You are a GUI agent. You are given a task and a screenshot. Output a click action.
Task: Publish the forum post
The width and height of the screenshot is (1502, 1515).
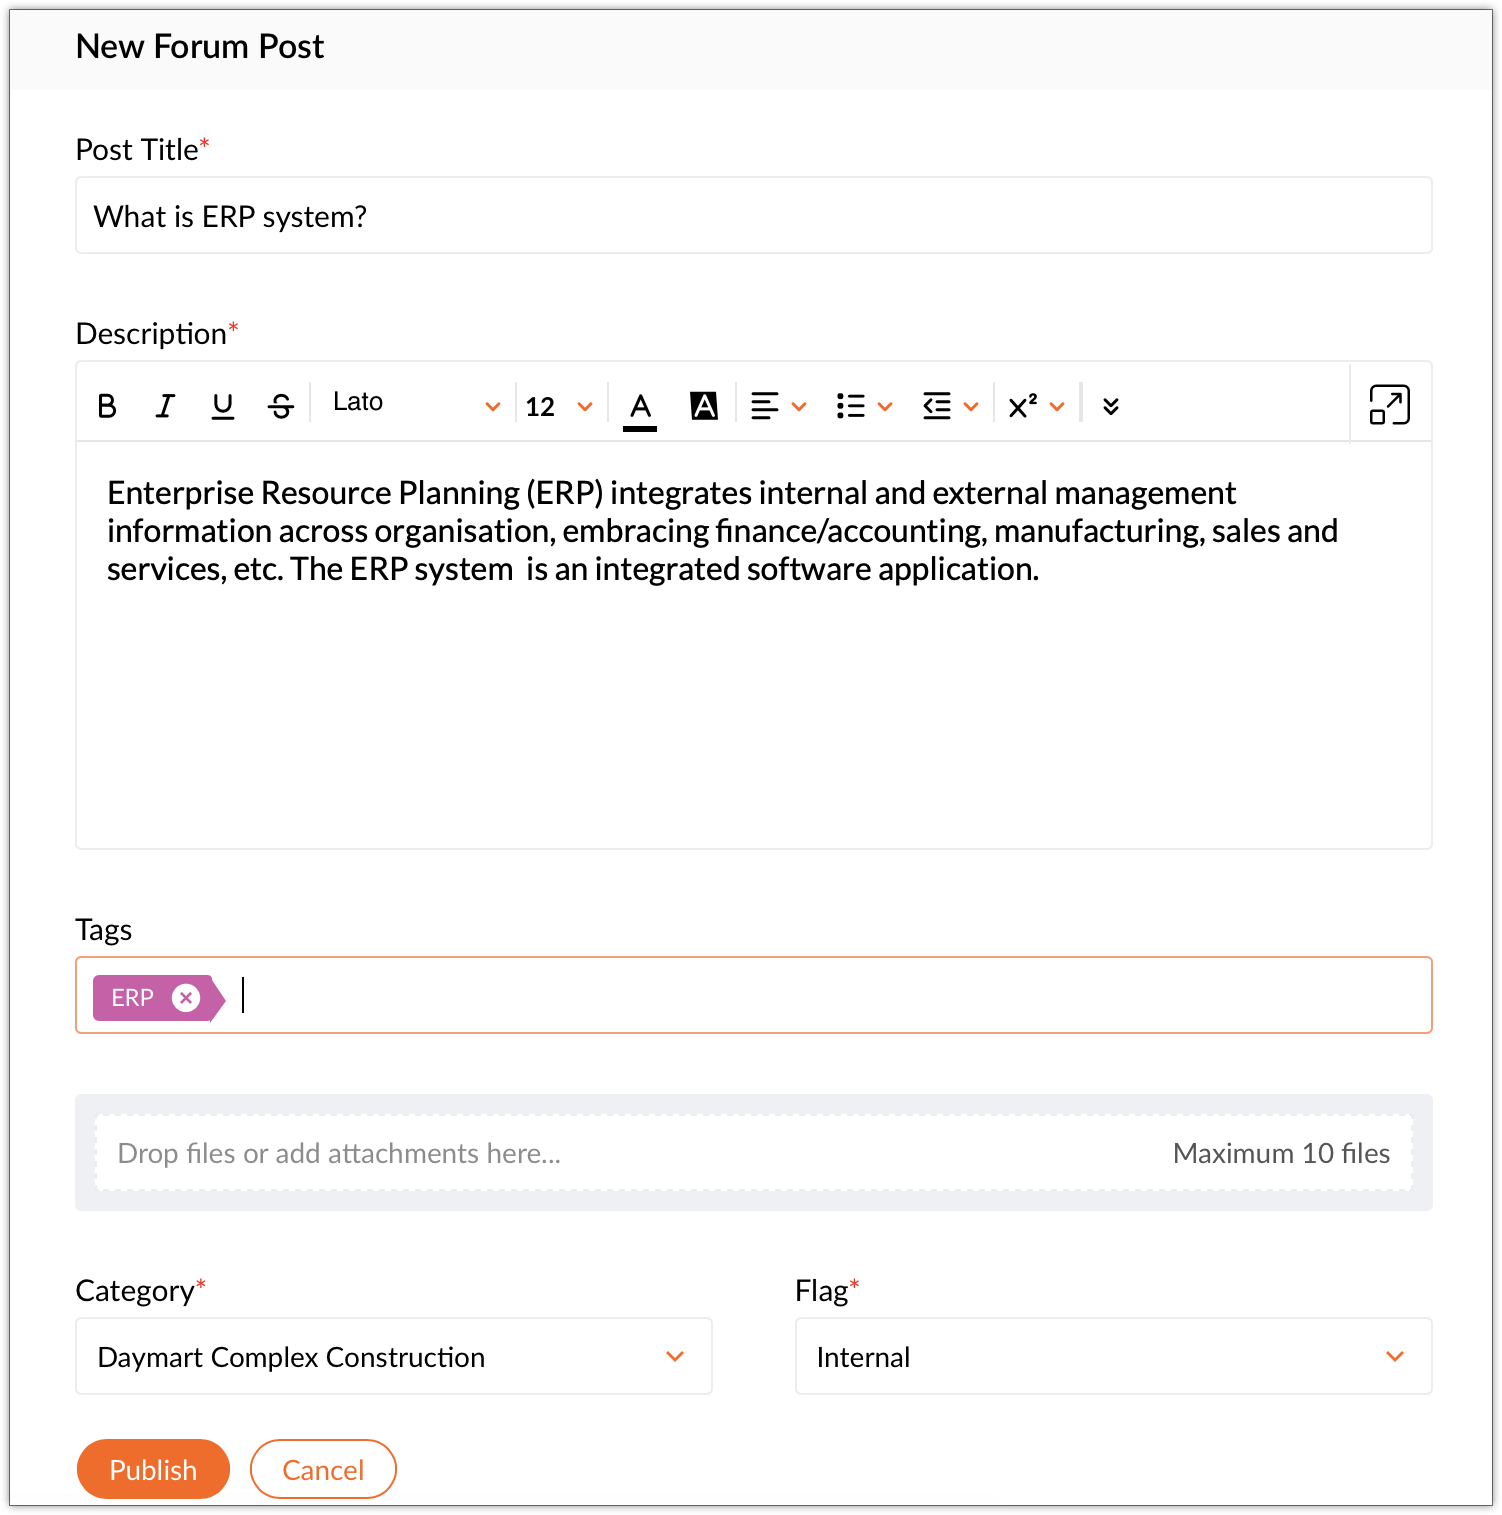[x=153, y=1469]
